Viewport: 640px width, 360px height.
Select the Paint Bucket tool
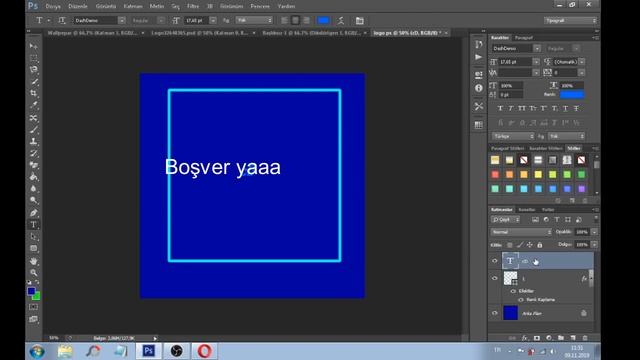click(x=33, y=177)
